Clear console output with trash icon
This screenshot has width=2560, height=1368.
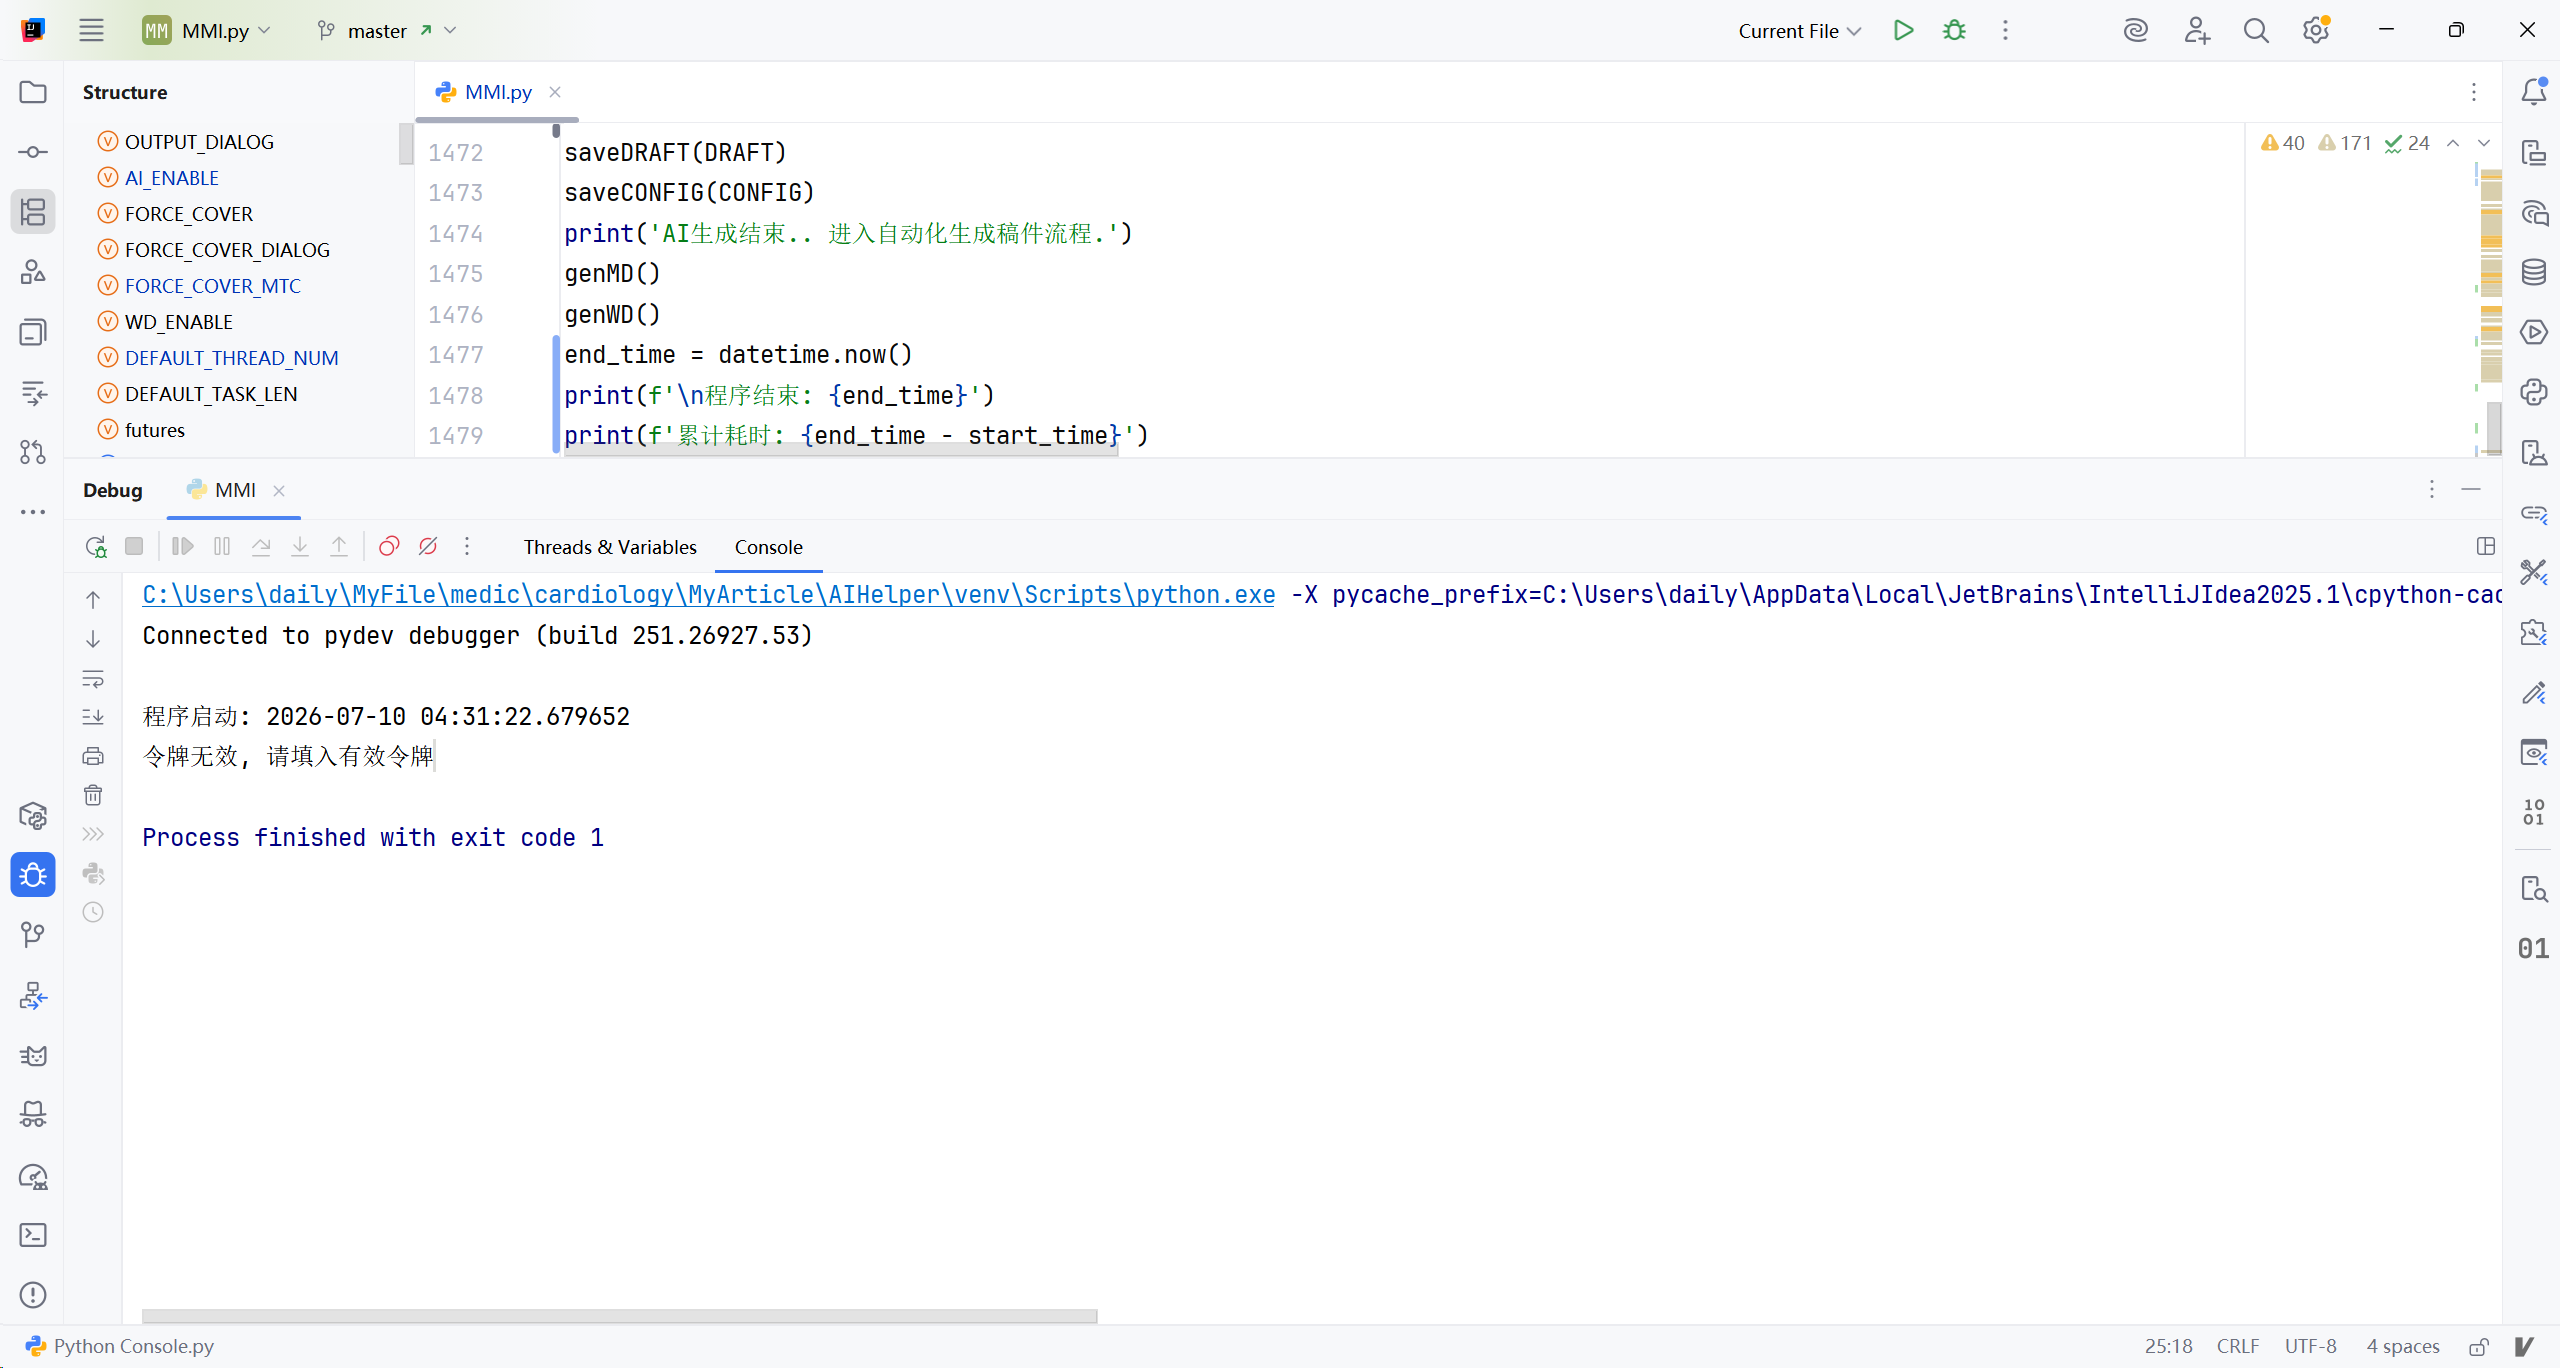[x=93, y=795]
